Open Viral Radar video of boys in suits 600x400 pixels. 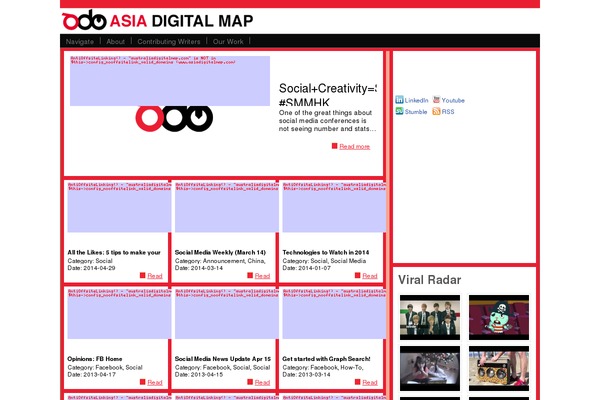click(430, 317)
